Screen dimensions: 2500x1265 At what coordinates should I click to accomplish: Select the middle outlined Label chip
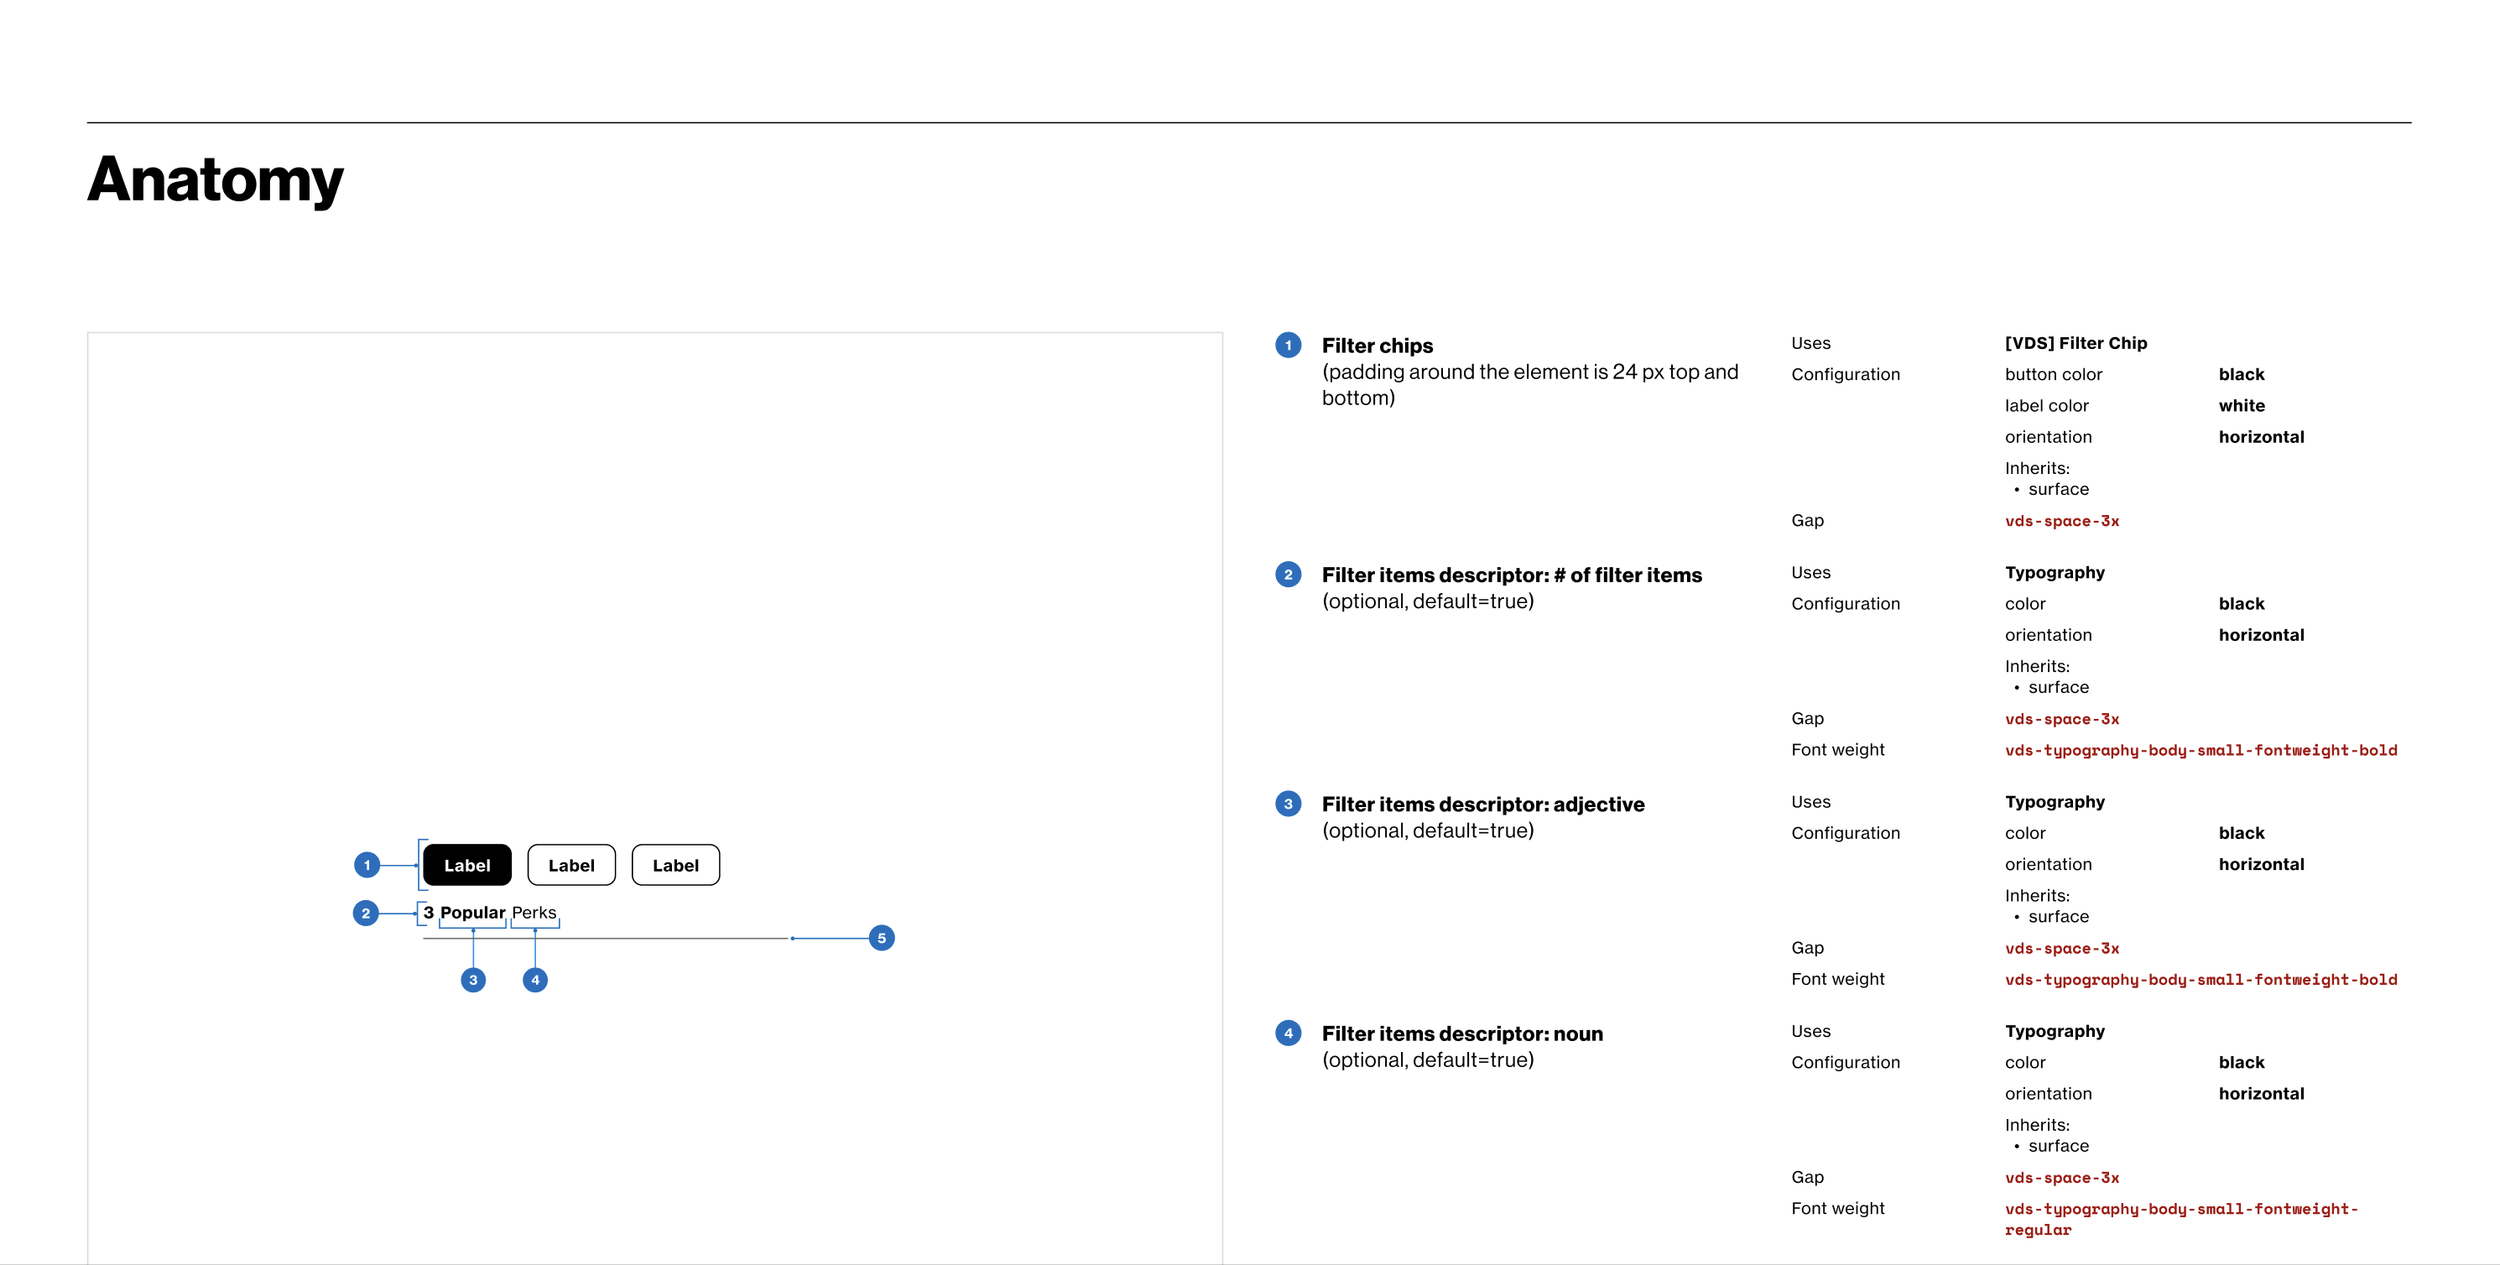(x=571, y=865)
